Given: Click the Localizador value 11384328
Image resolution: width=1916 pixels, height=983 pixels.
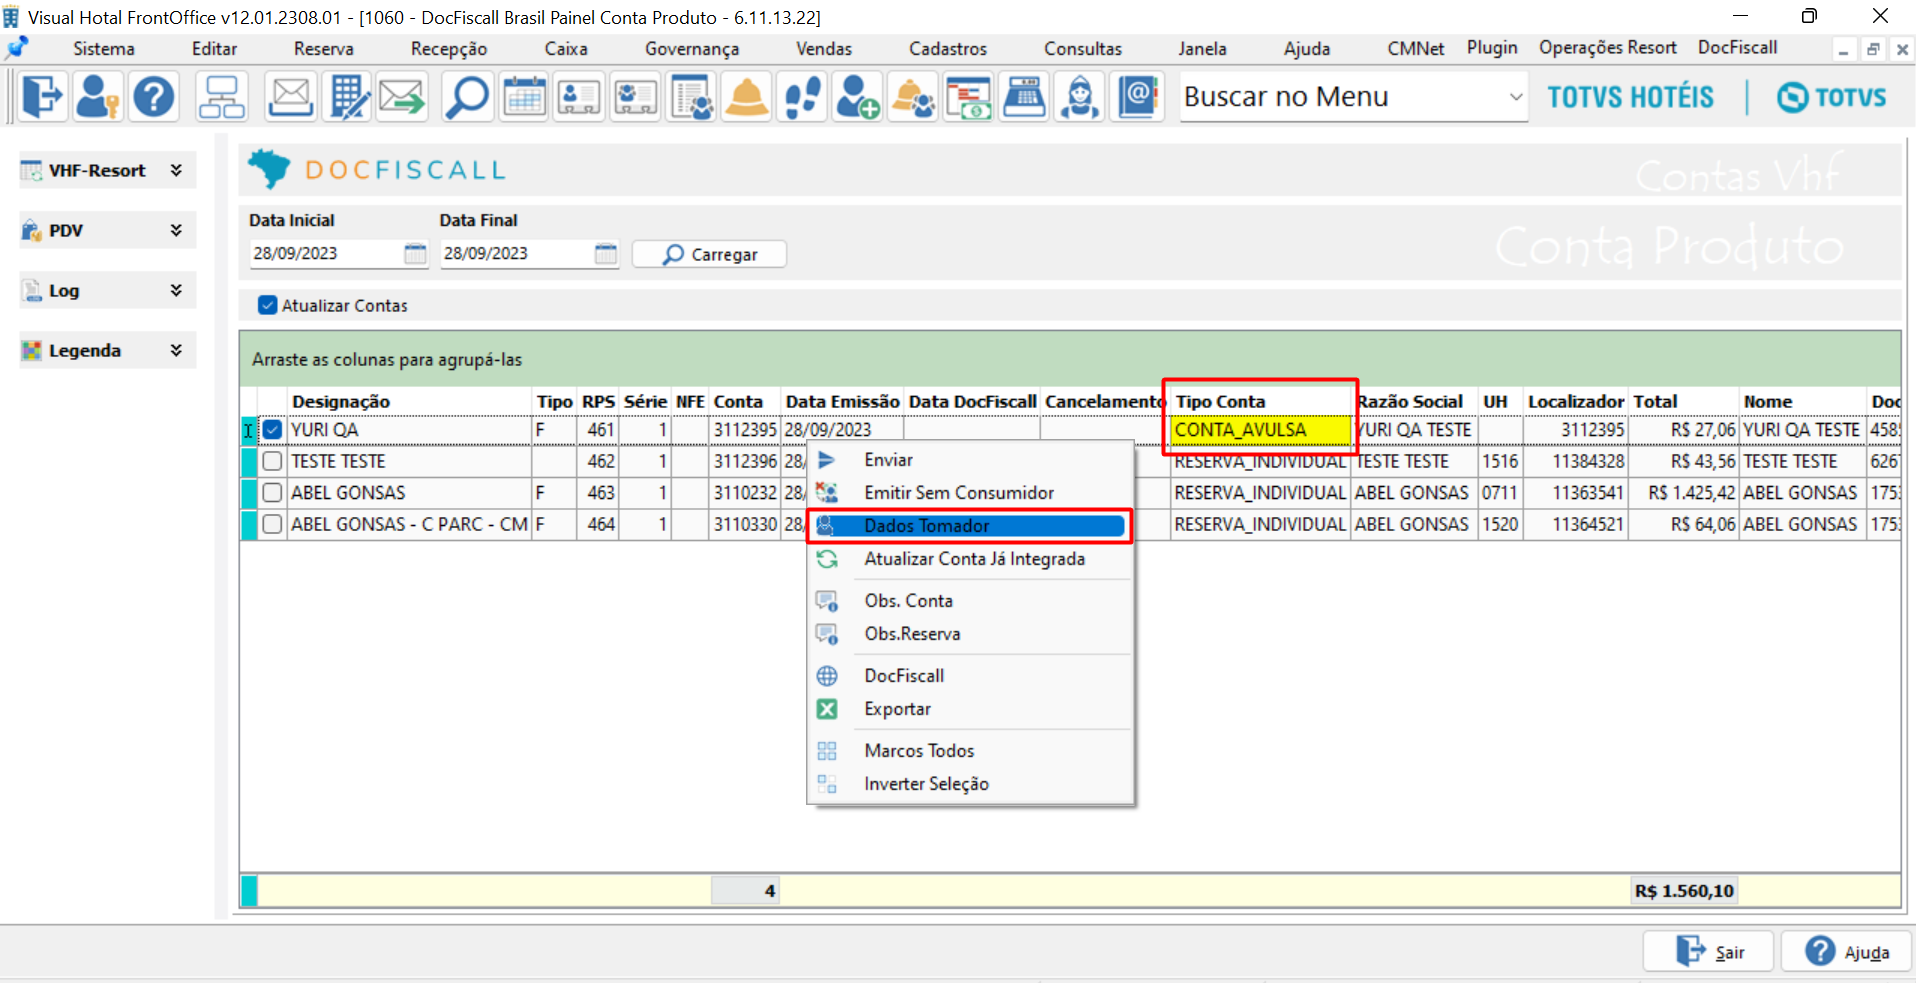Looking at the screenshot, I should (x=1576, y=462).
